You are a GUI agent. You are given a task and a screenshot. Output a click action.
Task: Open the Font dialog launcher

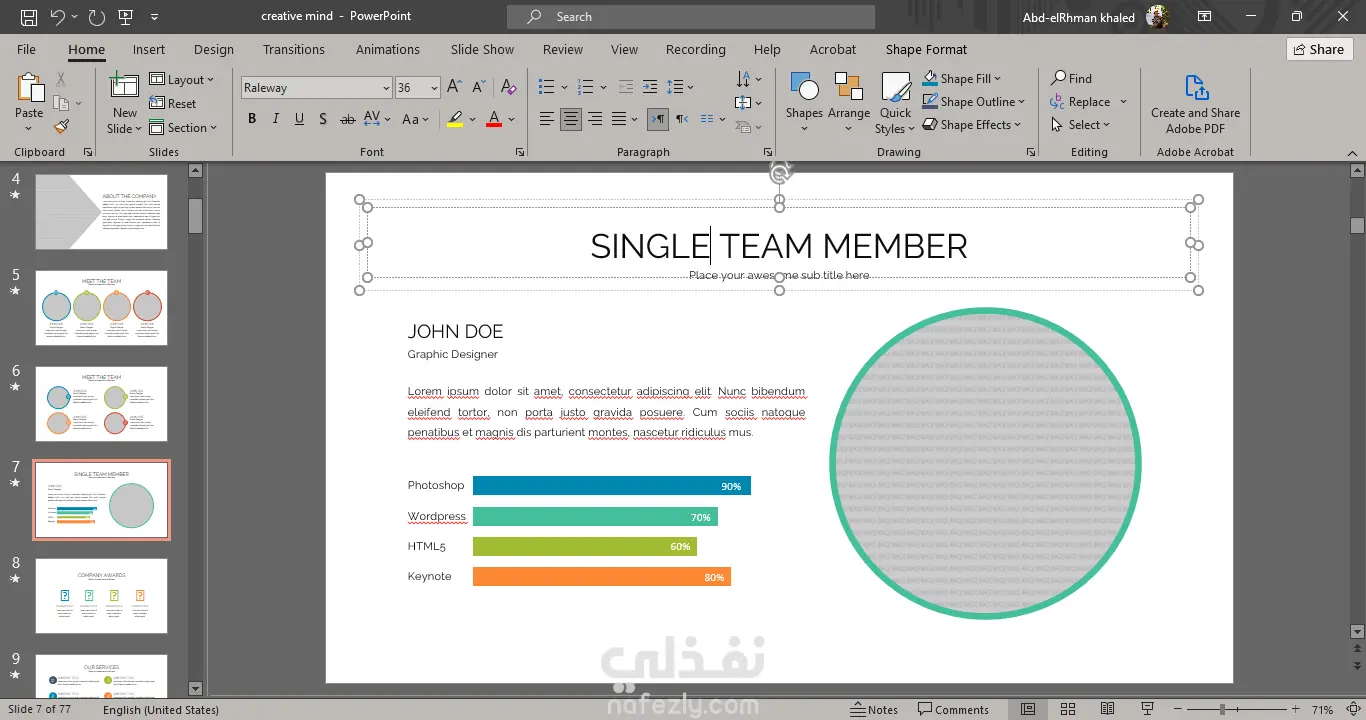520,152
